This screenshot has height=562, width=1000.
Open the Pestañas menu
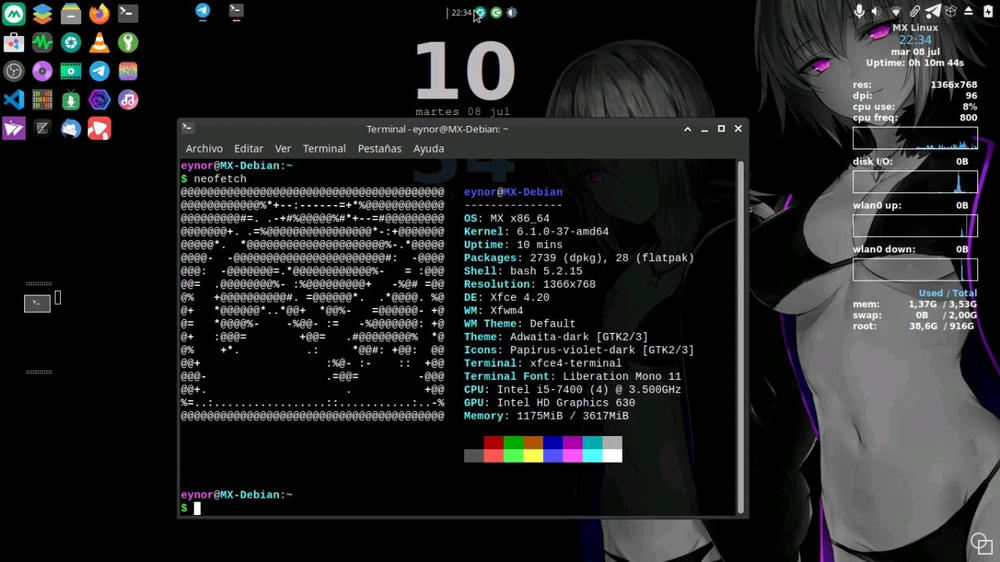(x=379, y=149)
